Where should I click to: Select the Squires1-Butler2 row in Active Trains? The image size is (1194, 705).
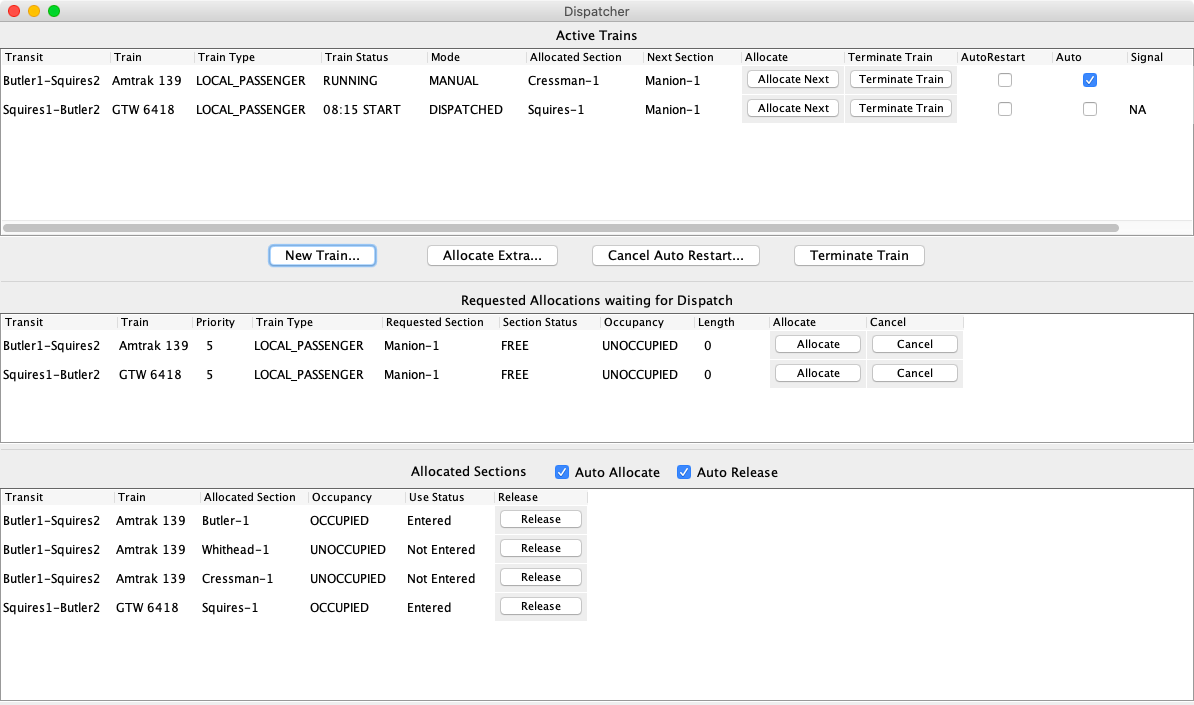point(52,109)
